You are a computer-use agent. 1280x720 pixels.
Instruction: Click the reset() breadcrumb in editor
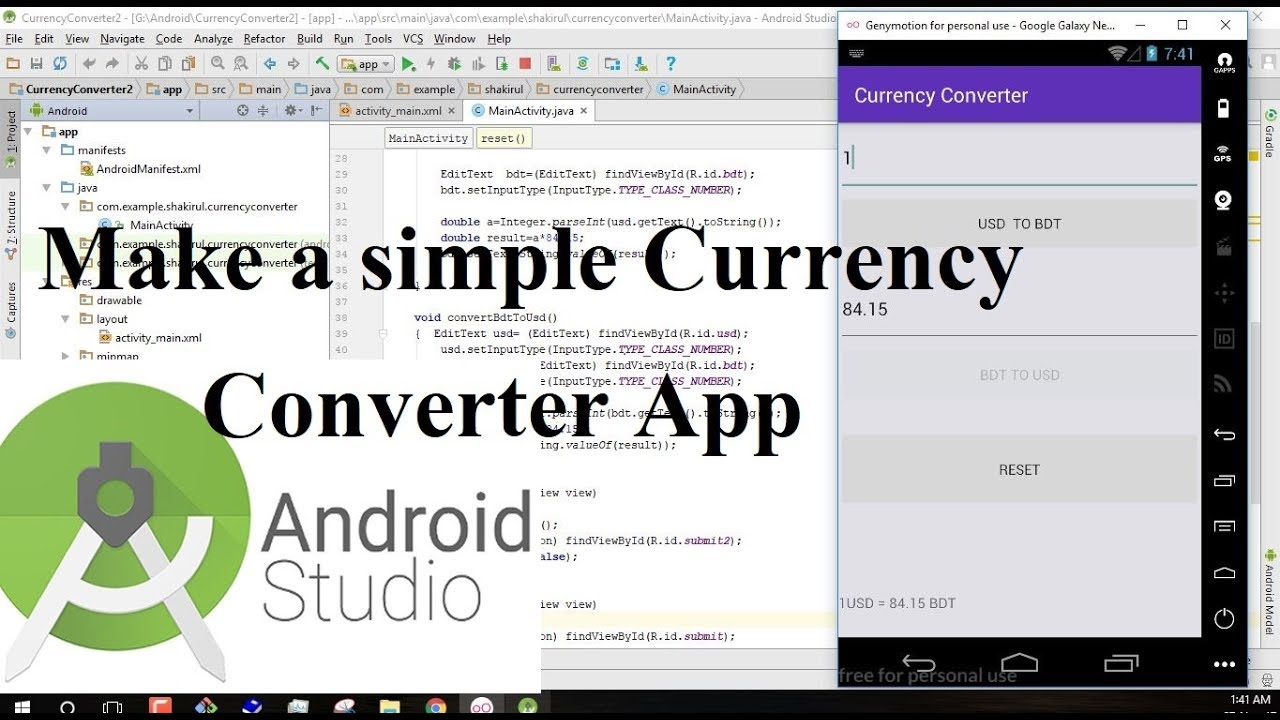[x=503, y=138]
